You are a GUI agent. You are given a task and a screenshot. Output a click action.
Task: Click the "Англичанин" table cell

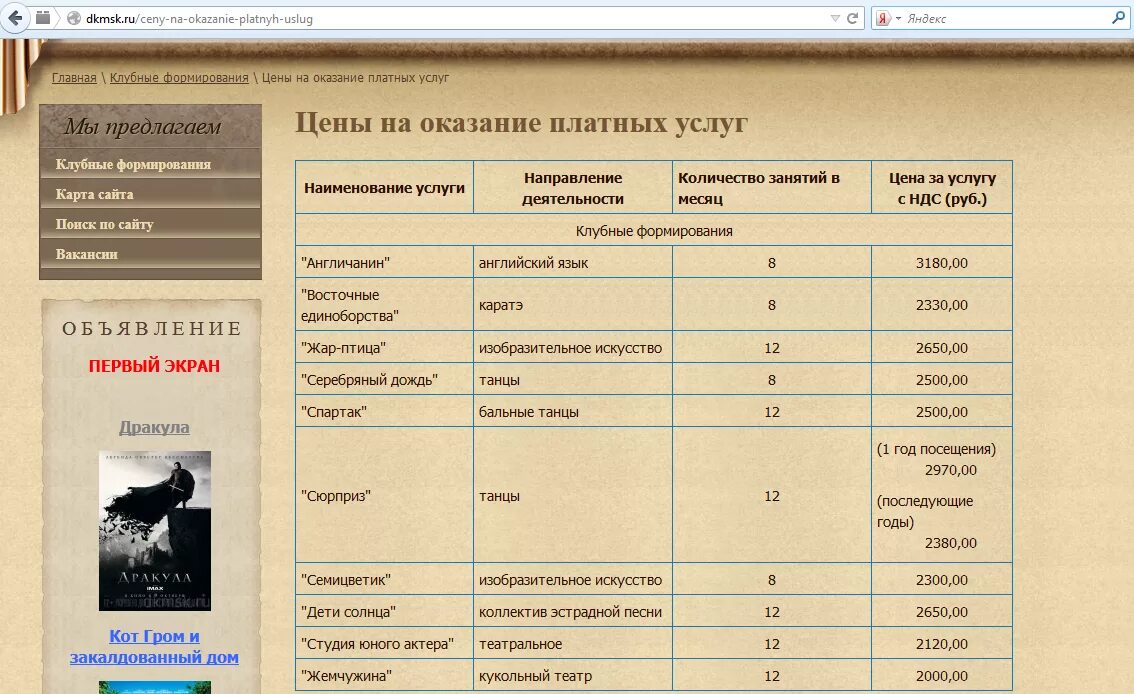pyautogui.click(x=384, y=262)
